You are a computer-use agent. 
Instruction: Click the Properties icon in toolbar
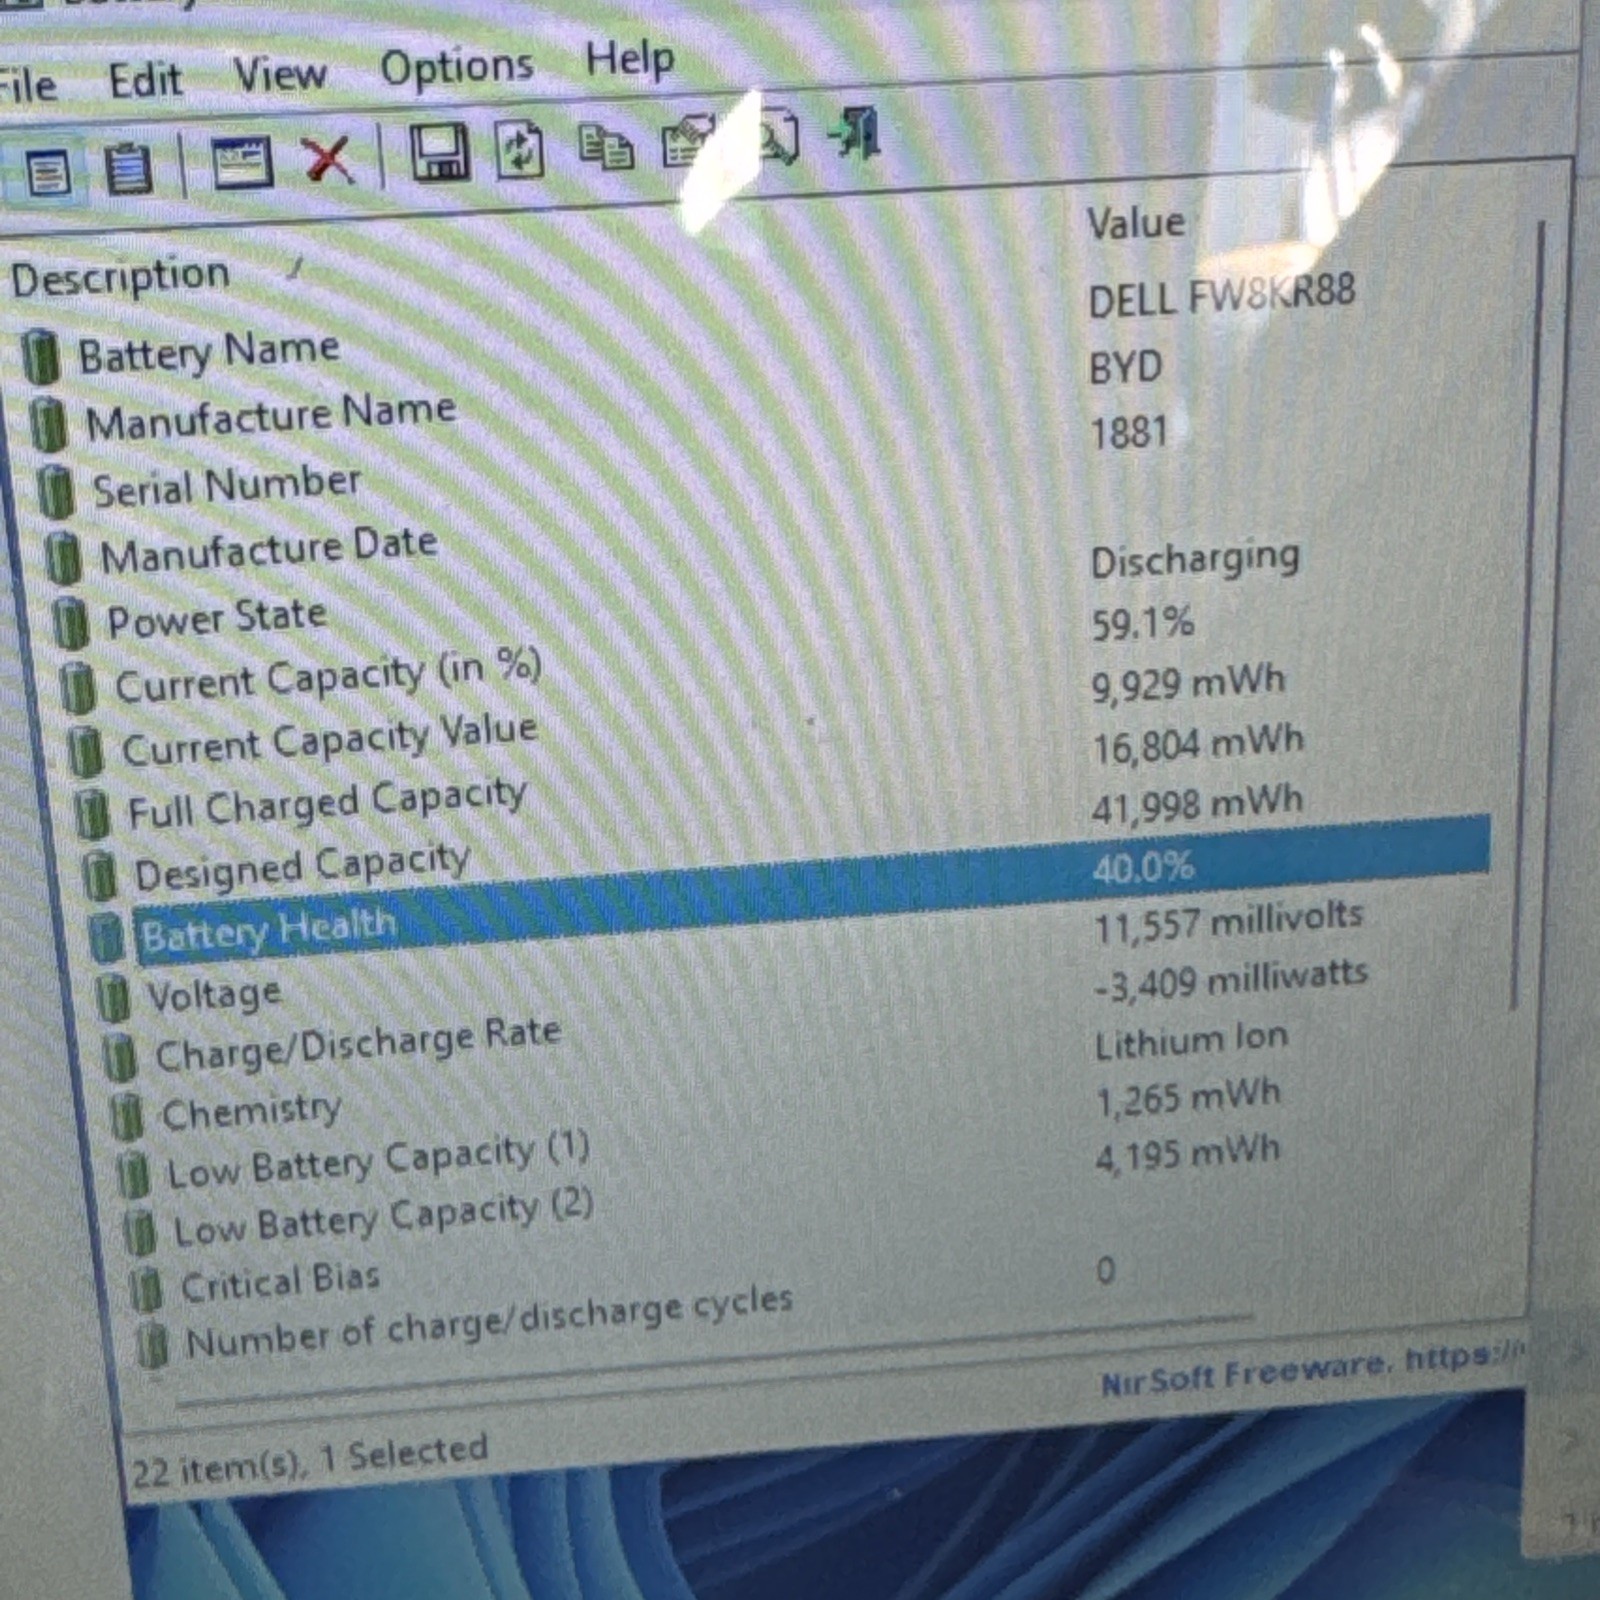click(690, 142)
